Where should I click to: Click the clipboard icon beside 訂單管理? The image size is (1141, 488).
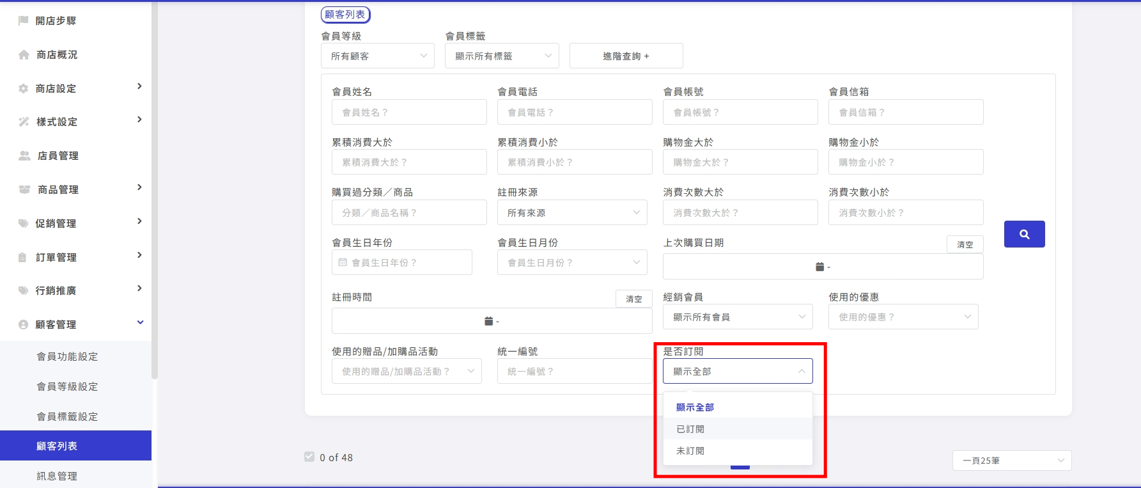[23, 257]
